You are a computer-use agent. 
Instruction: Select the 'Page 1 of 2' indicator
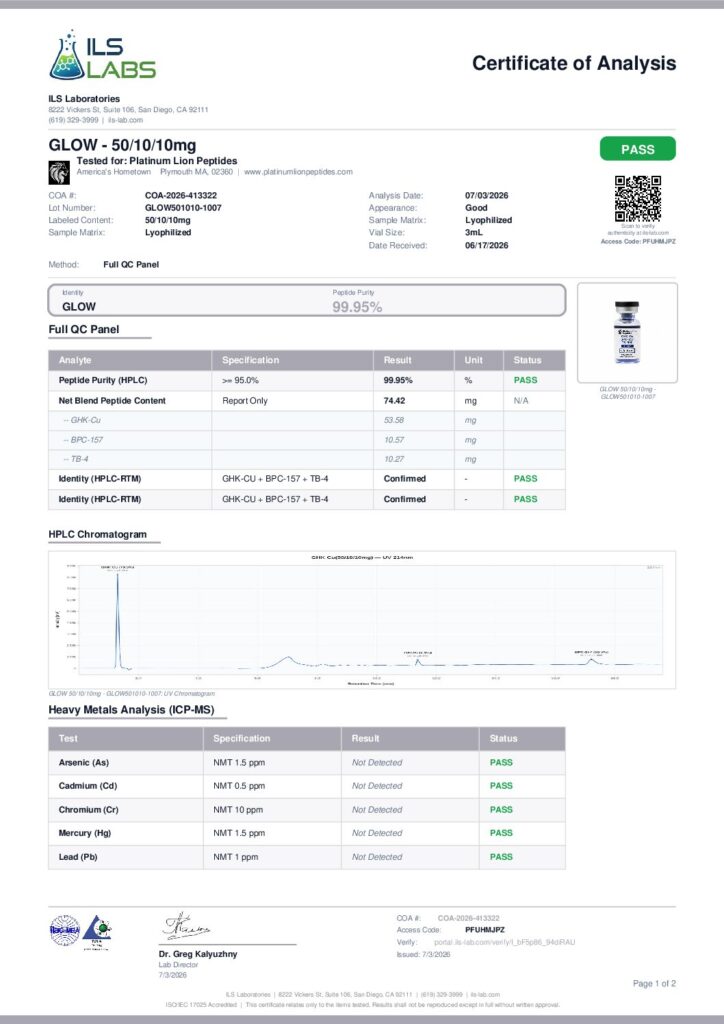[x=654, y=984]
